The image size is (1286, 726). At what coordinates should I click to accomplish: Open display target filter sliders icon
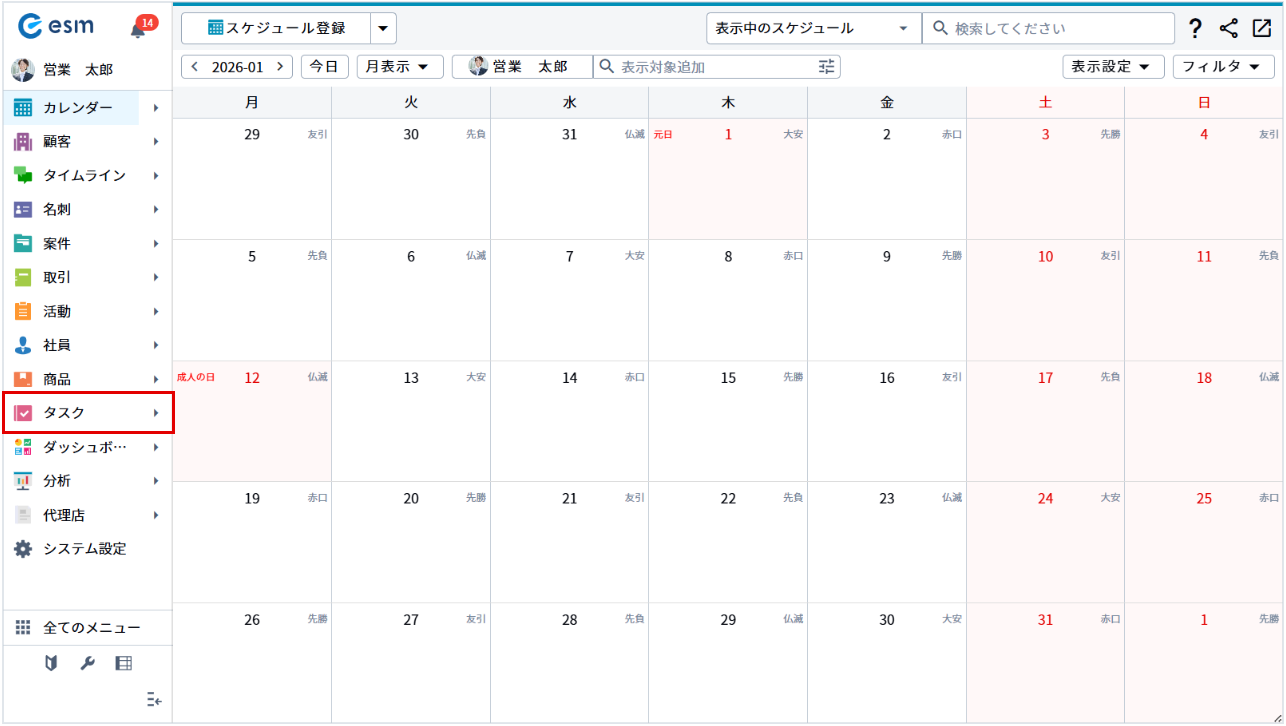(826, 67)
